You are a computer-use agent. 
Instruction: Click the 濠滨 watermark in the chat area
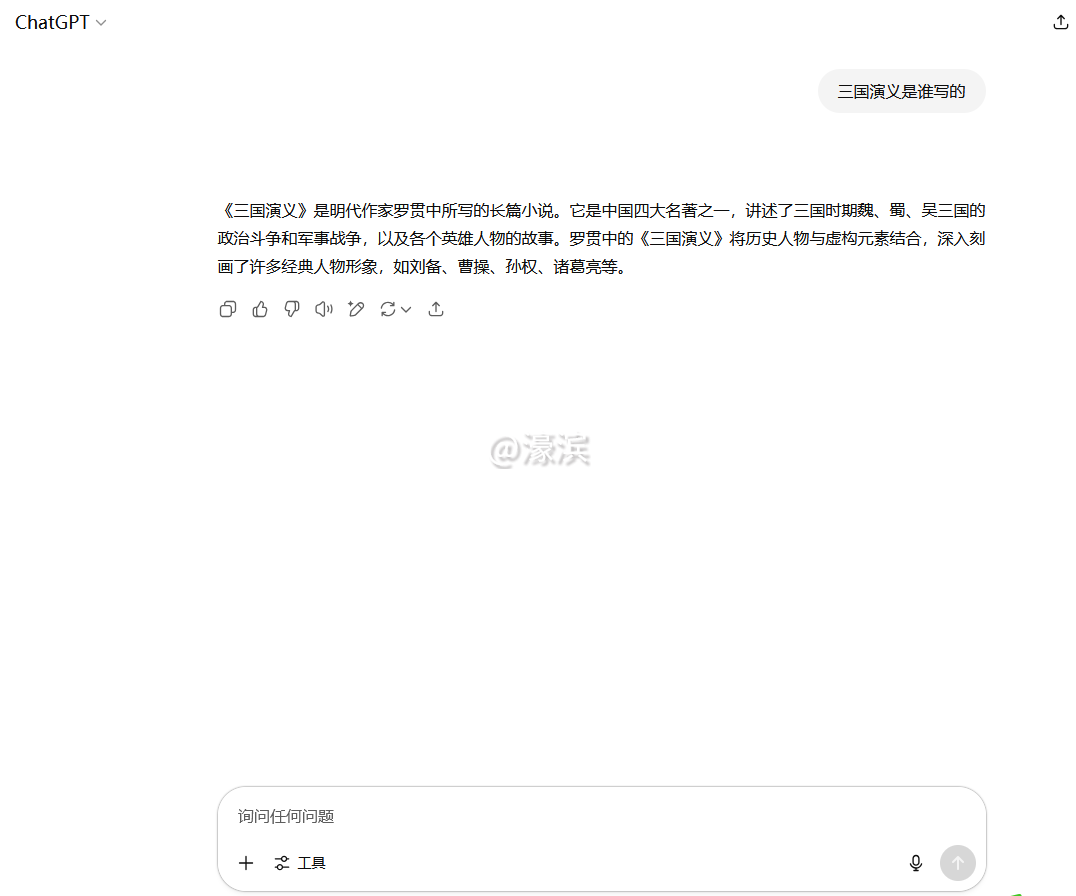(543, 448)
